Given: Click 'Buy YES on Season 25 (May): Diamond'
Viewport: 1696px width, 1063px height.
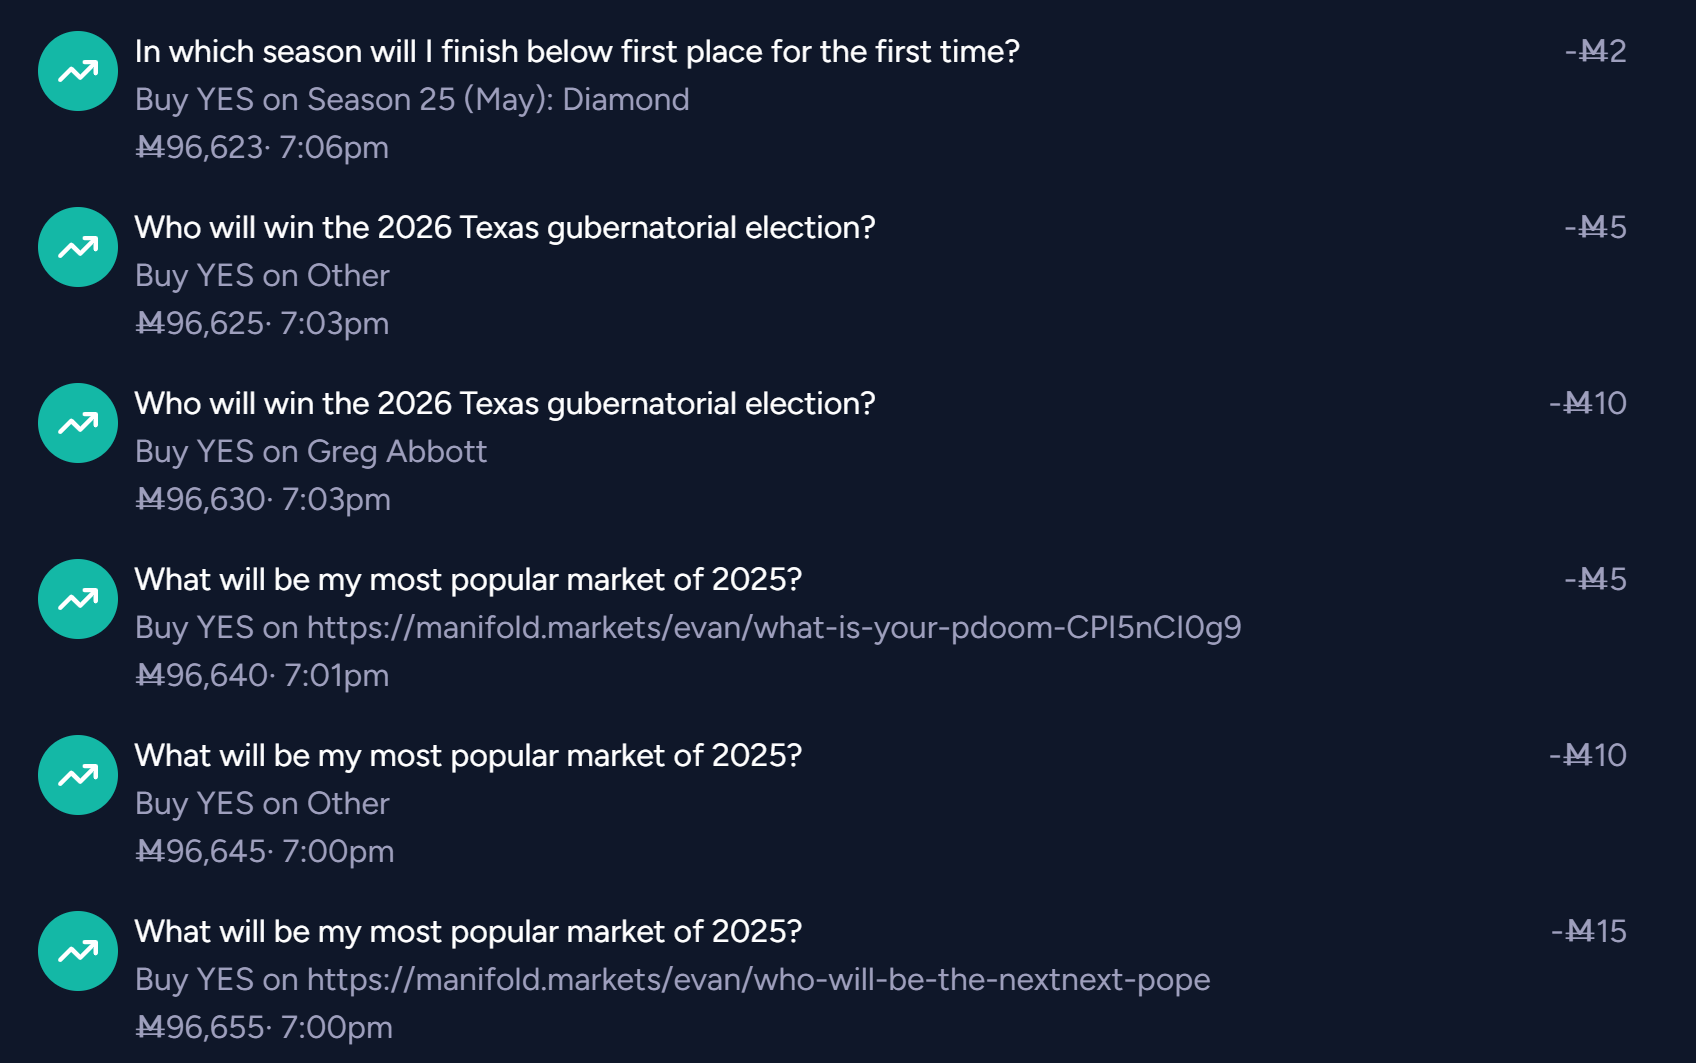Looking at the screenshot, I should (412, 99).
